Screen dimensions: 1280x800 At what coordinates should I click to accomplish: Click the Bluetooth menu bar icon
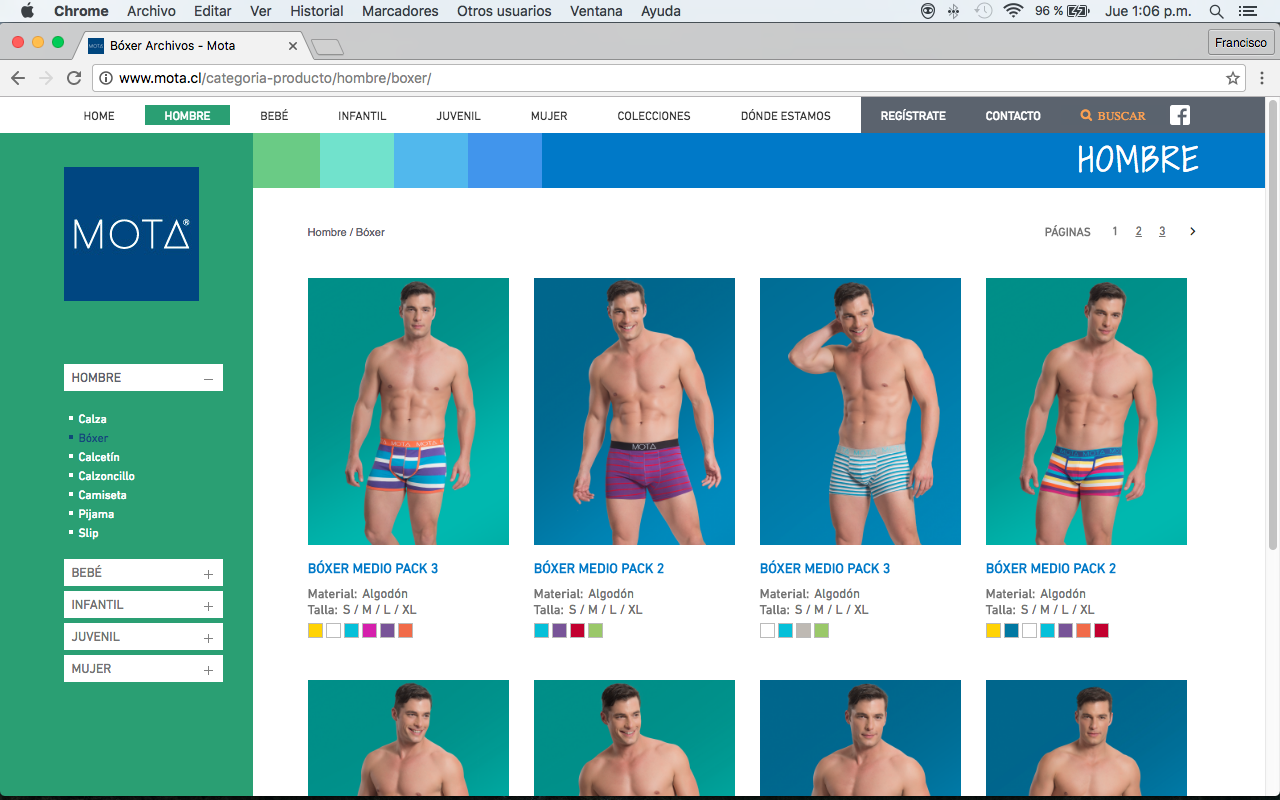[953, 11]
